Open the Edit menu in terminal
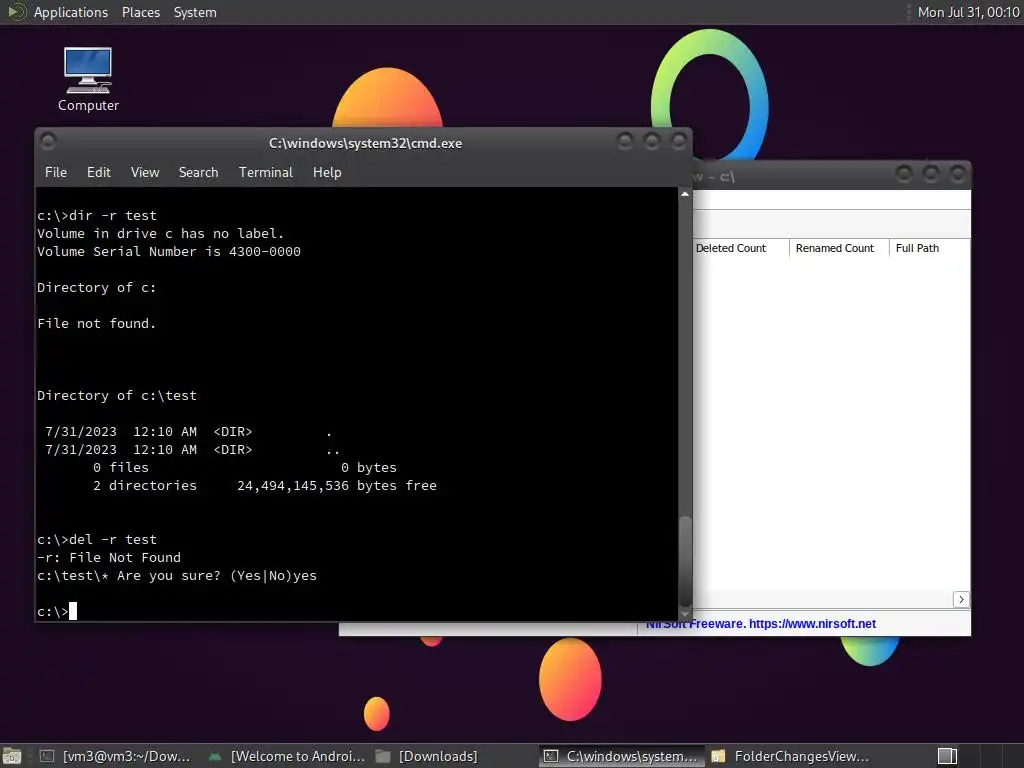The image size is (1024, 768). [x=99, y=172]
